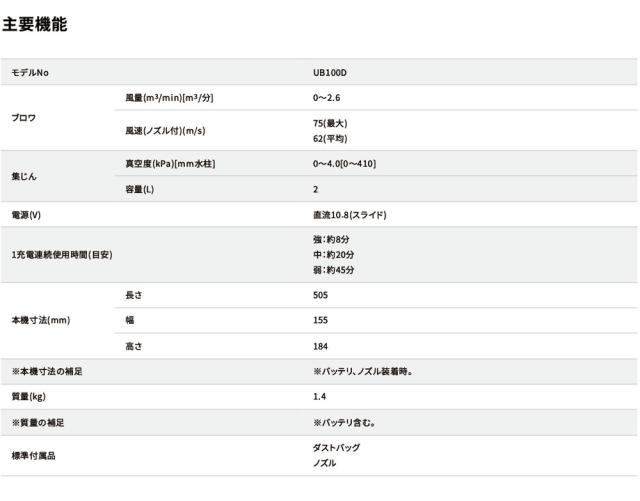Click the 主要機能 heading
Viewport: 640px width, 501px height.
coord(35,24)
